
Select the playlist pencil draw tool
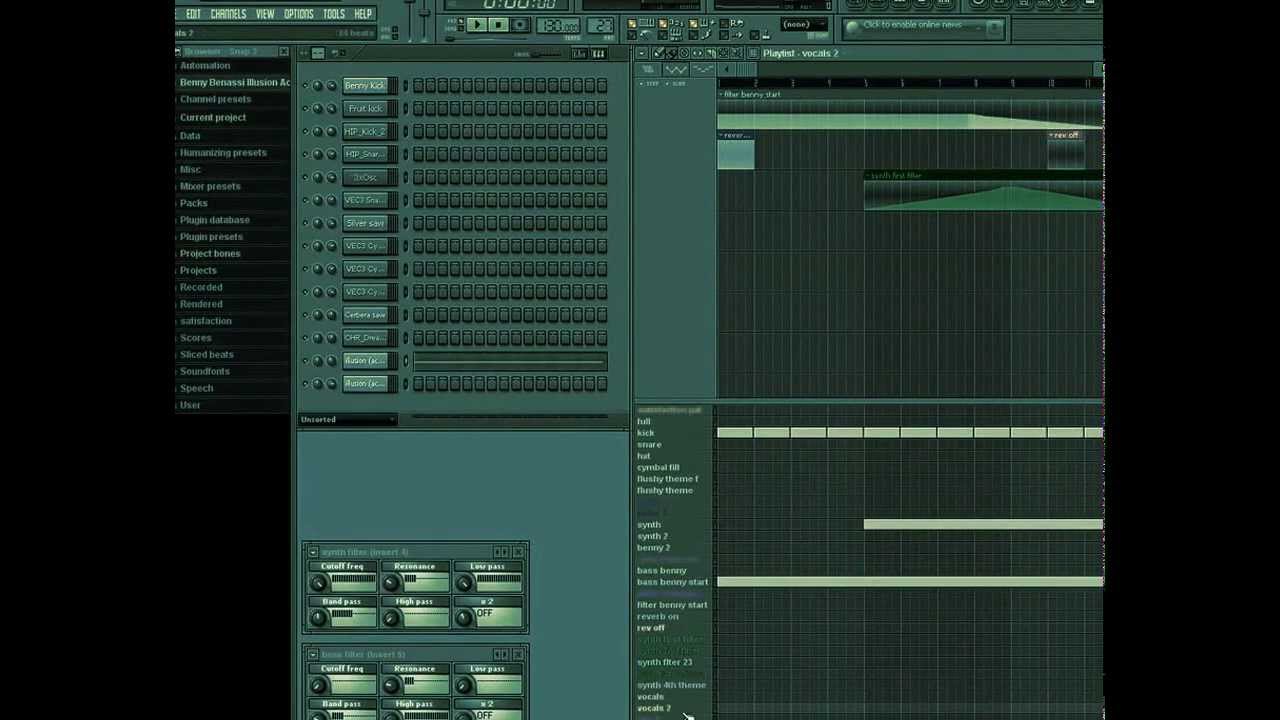659,53
